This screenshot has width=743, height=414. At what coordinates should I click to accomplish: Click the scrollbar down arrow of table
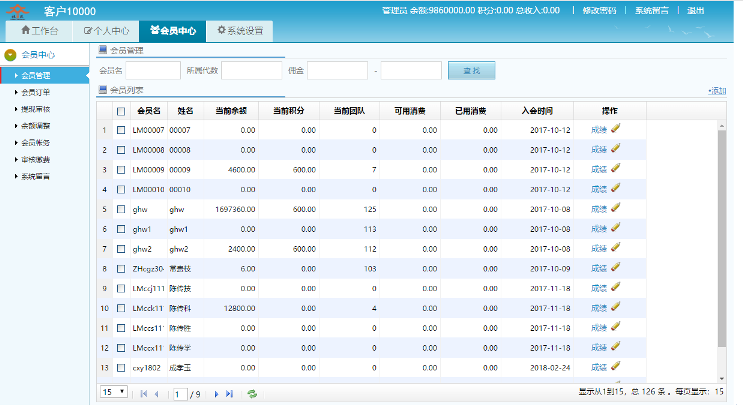click(722, 378)
